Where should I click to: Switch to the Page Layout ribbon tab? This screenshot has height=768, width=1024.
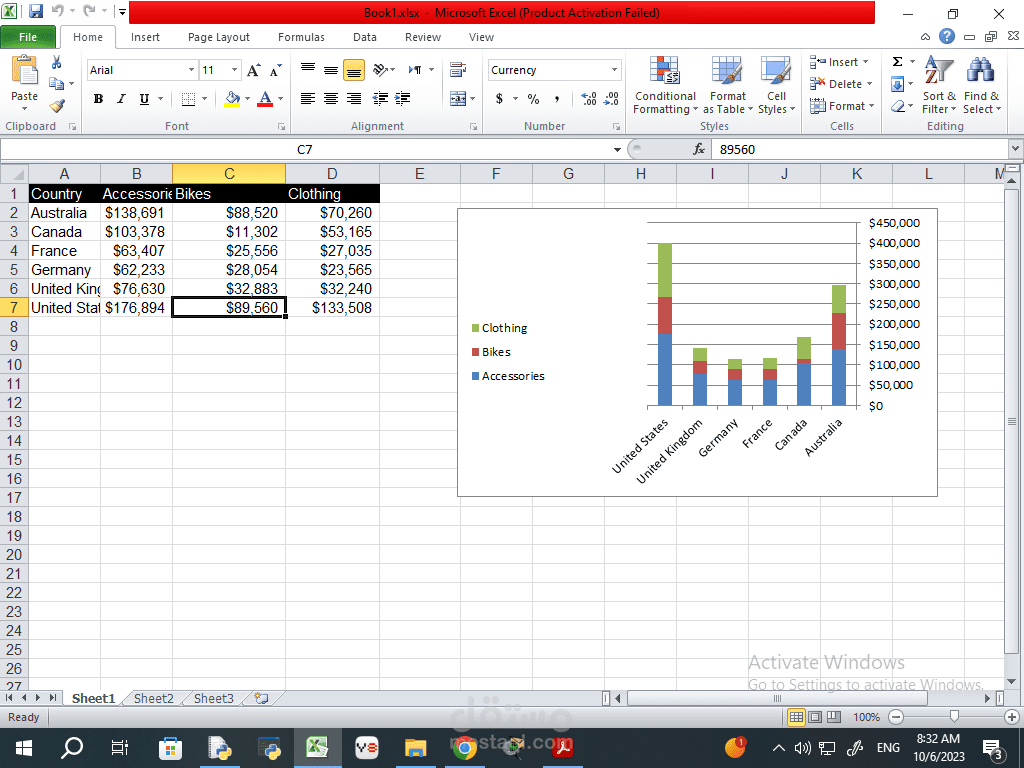(x=219, y=37)
